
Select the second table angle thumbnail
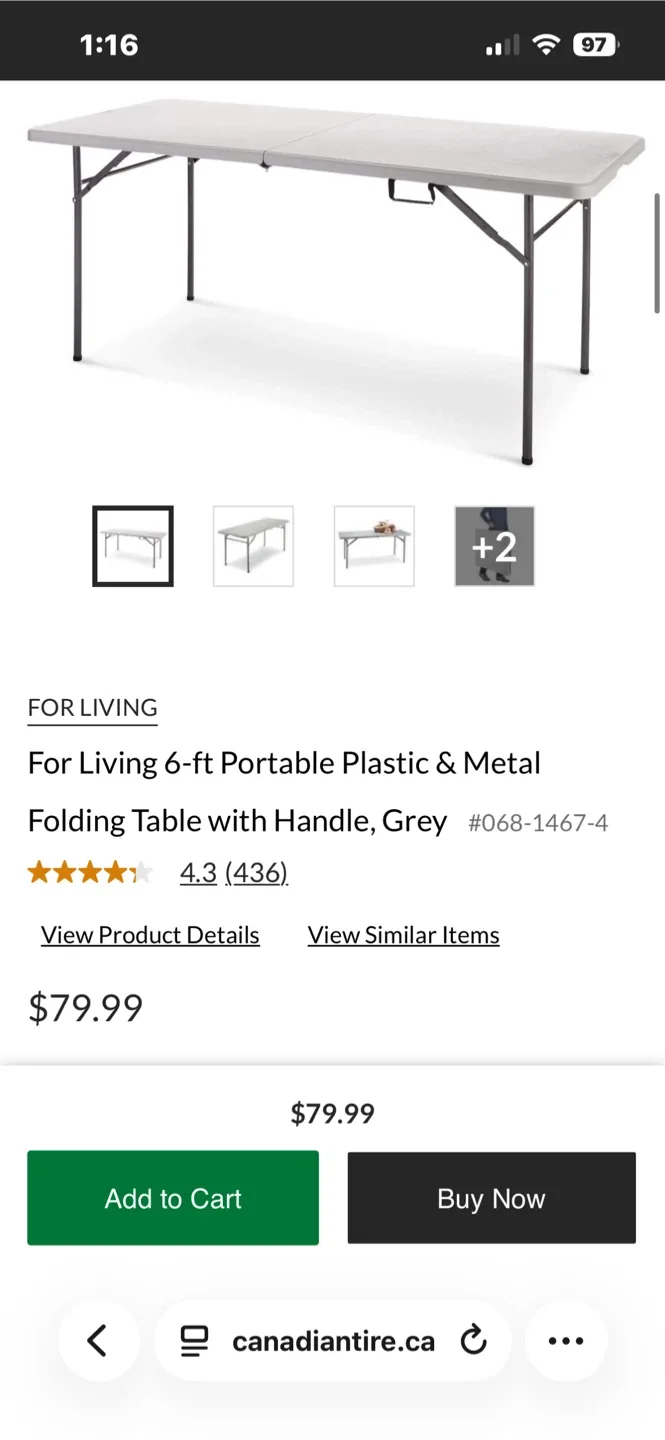(x=253, y=546)
